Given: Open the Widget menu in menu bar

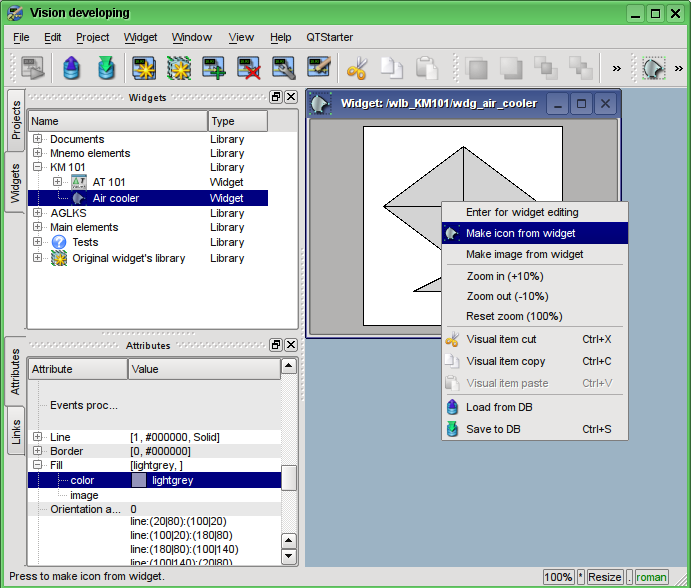Looking at the screenshot, I should [x=140, y=37].
